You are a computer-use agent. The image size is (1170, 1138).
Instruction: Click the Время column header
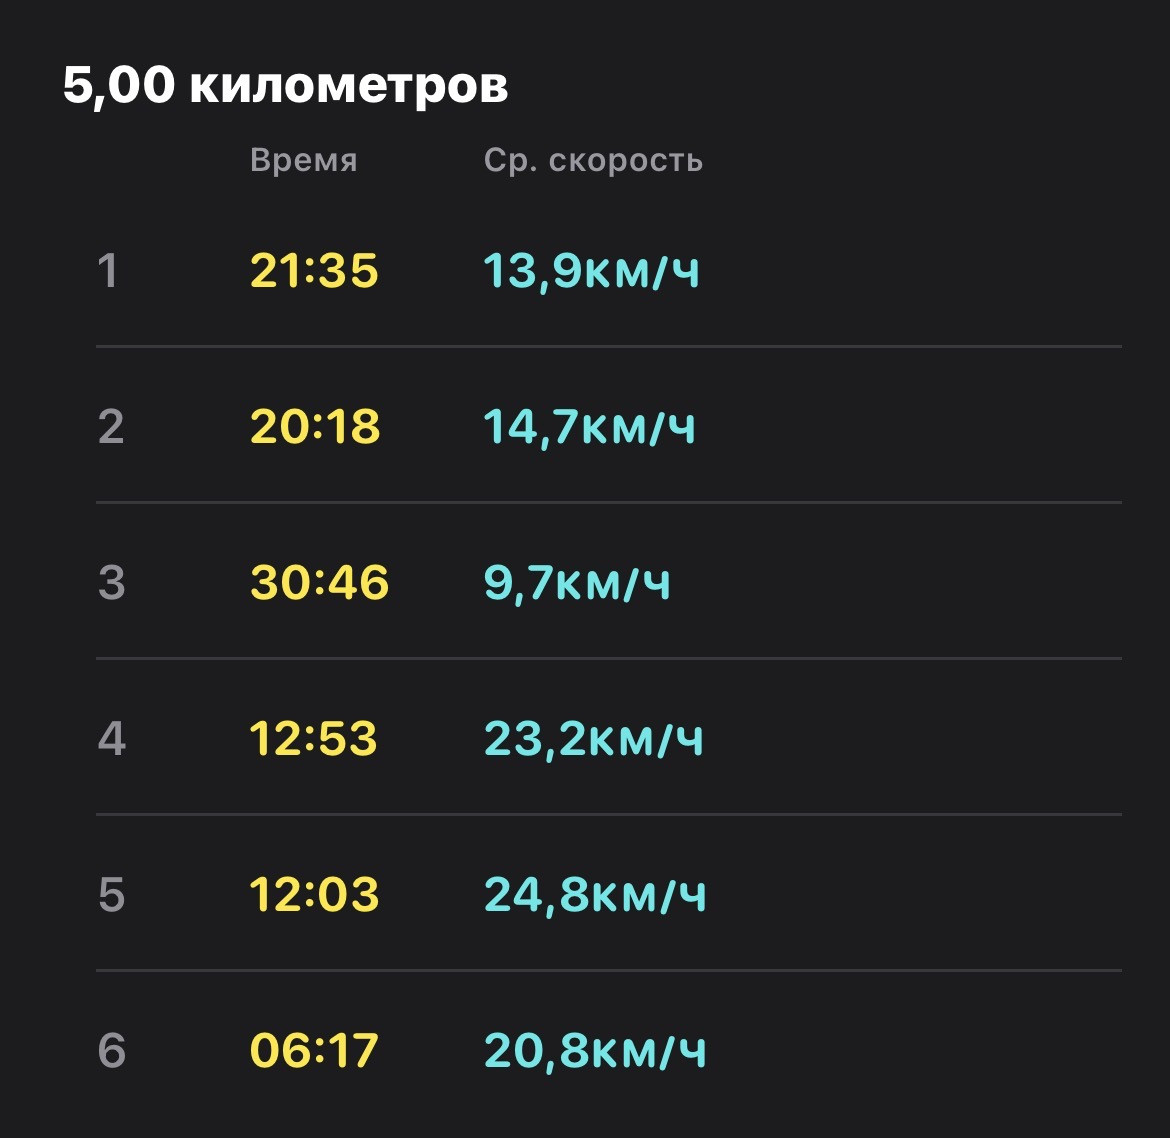click(304, 160)
